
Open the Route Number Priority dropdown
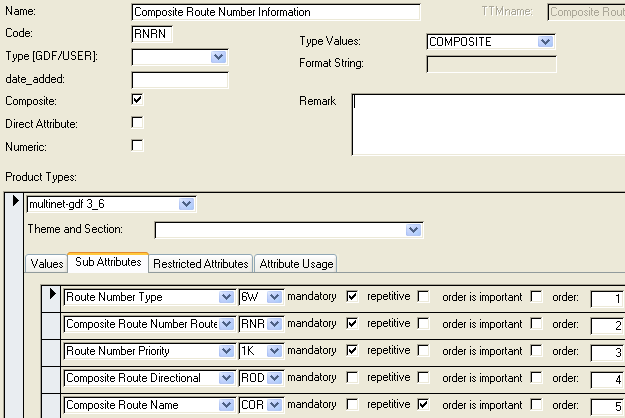click(226, 351)
